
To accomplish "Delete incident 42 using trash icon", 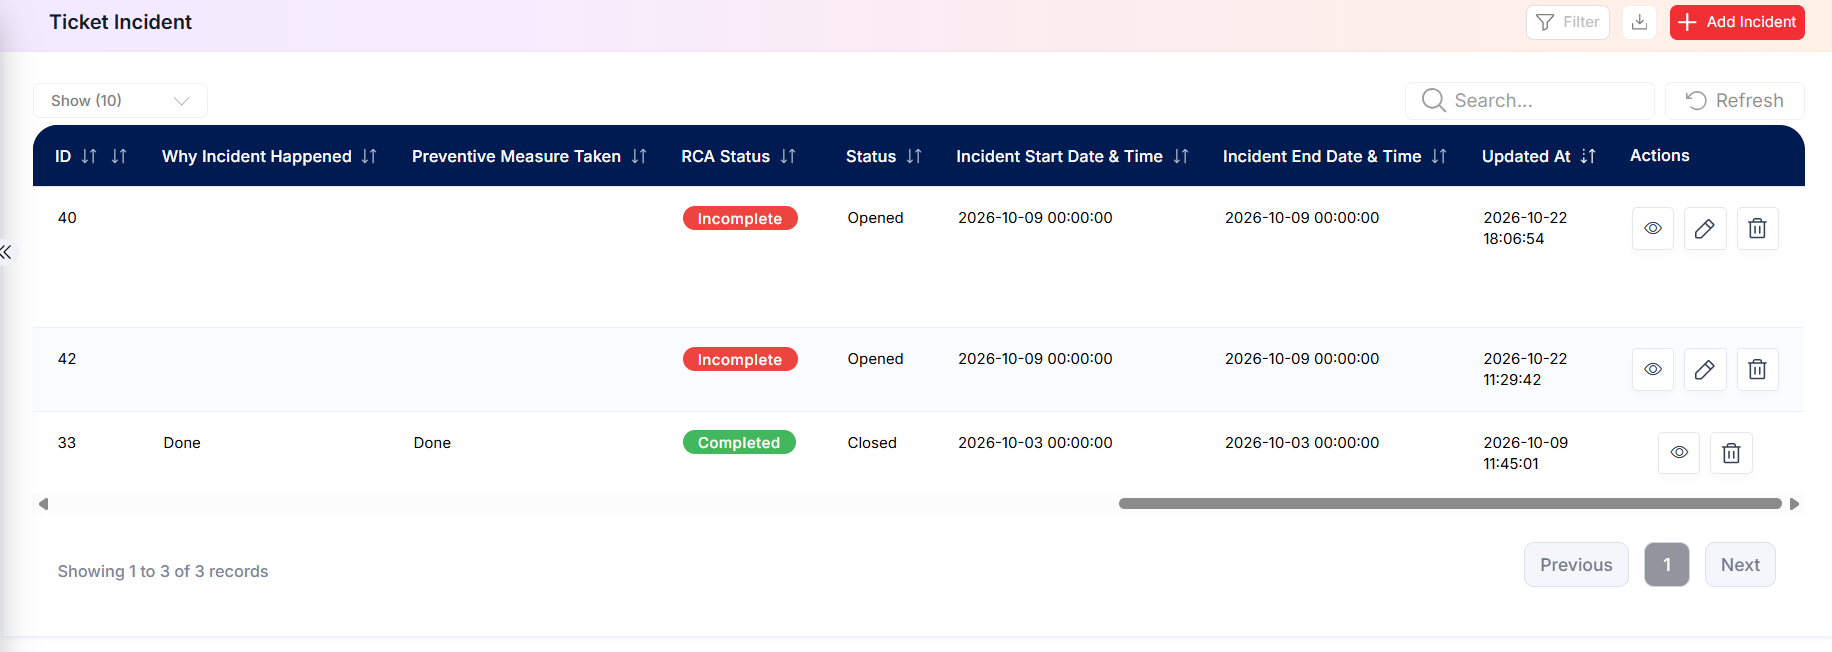I will [1757, 370].
